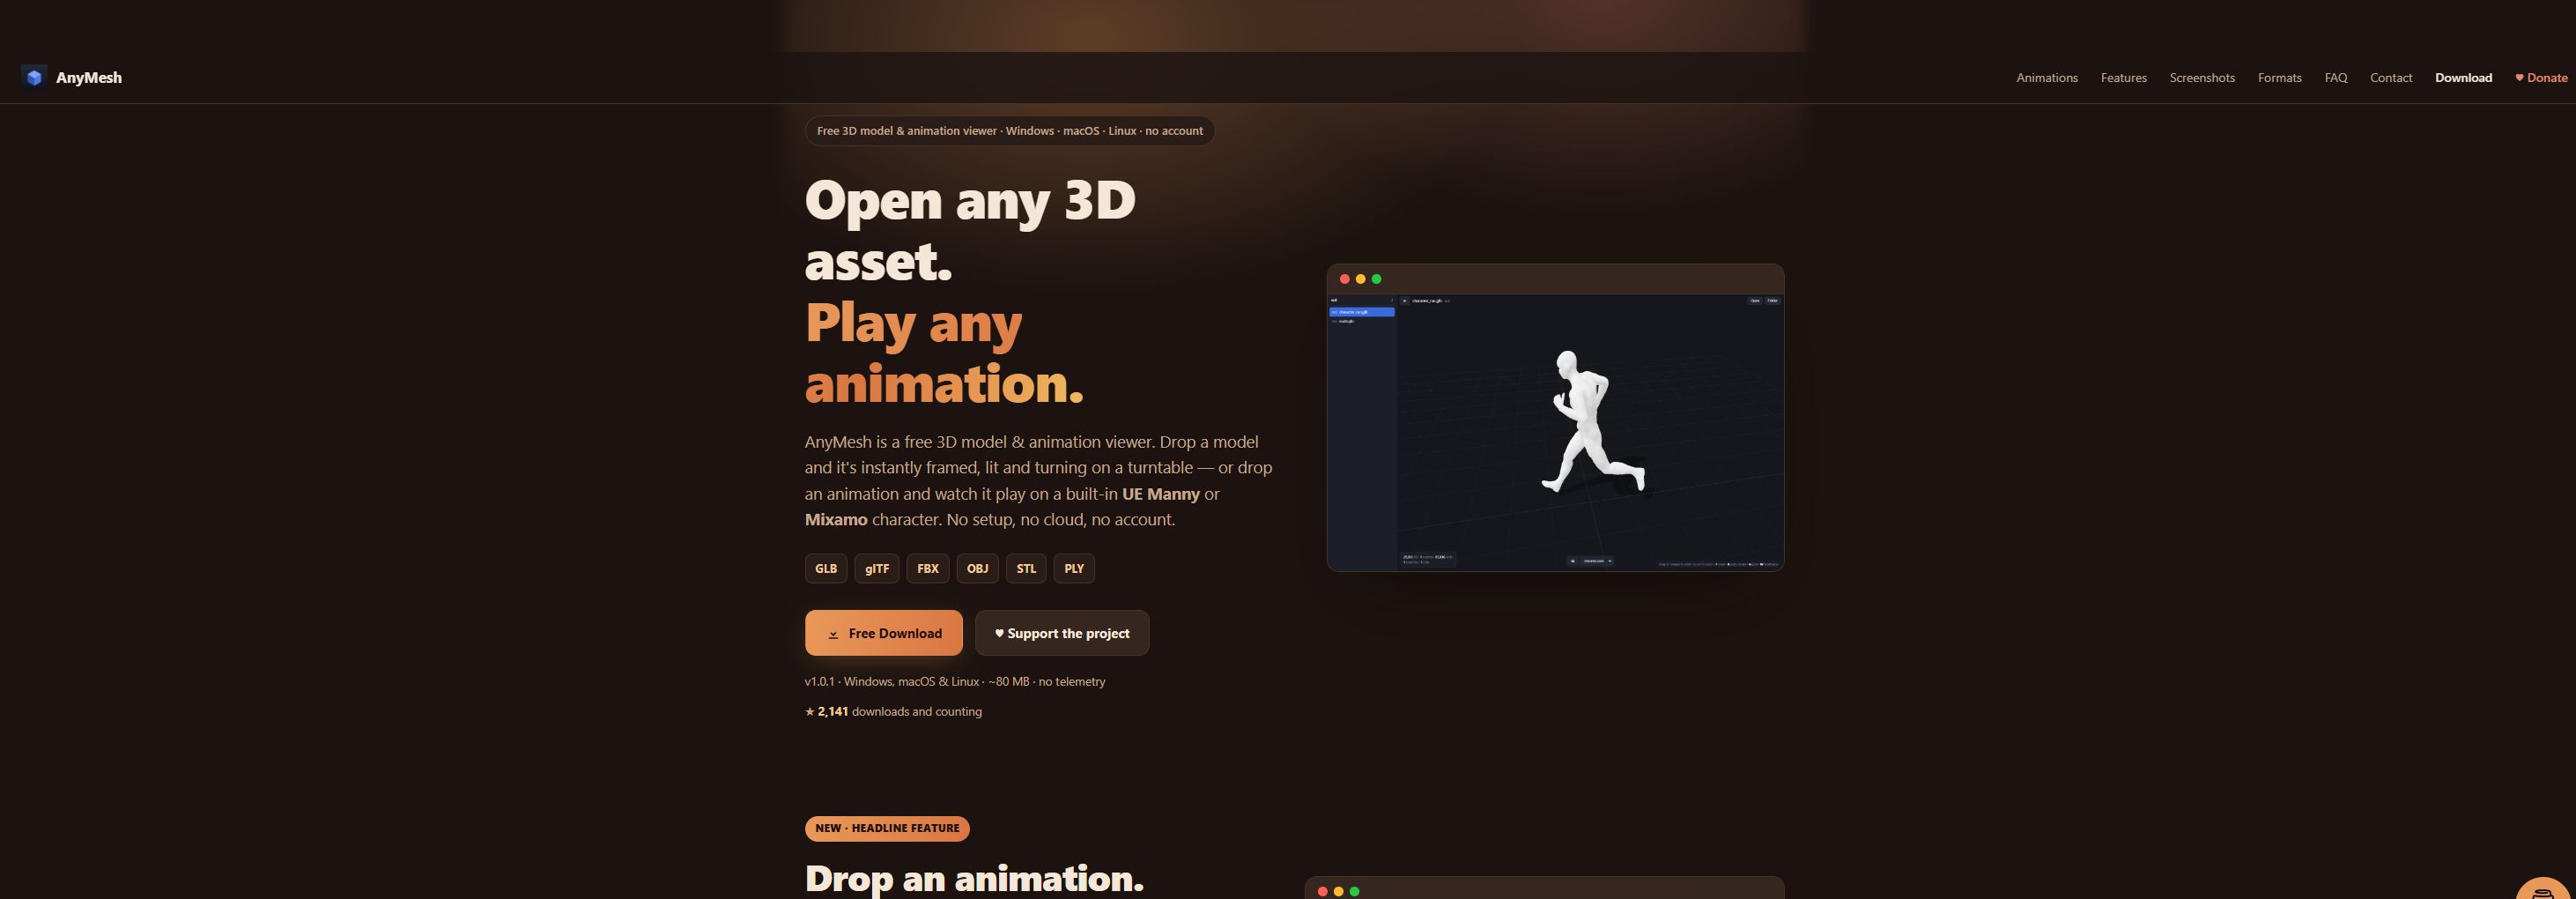The height and width of the screenshot is (899, 2576).
Task: Click the Download link in the navbar
Action: click(2463, 77)
